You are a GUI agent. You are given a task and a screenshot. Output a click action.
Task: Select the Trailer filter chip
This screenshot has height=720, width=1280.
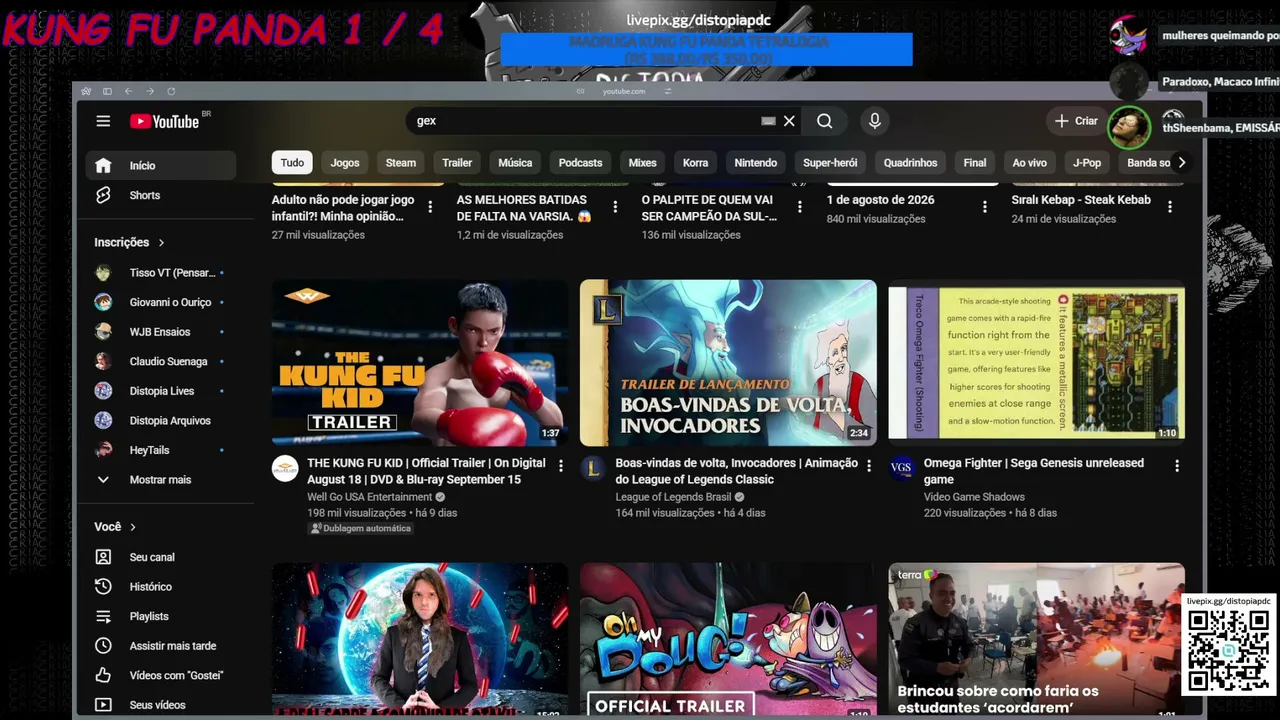[x=457, y=163]
